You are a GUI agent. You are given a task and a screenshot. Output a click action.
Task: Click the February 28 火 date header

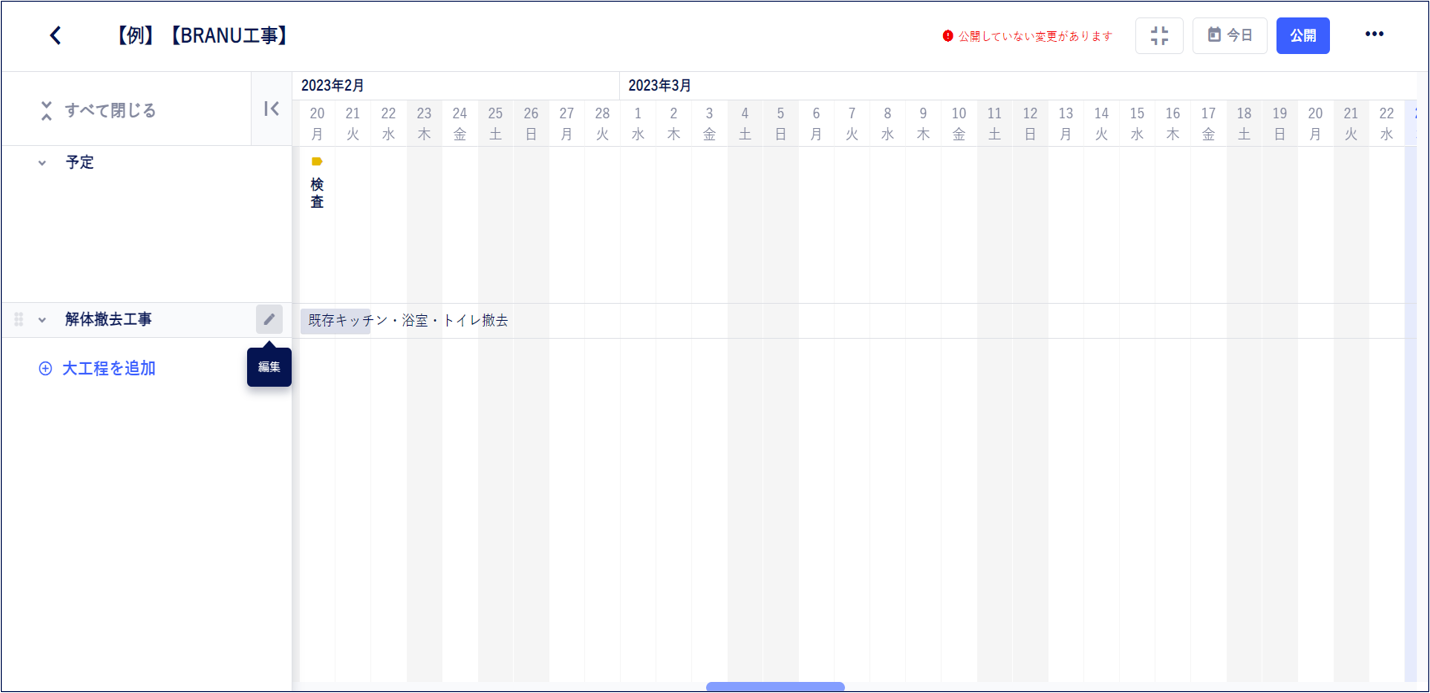pos(602,123)
